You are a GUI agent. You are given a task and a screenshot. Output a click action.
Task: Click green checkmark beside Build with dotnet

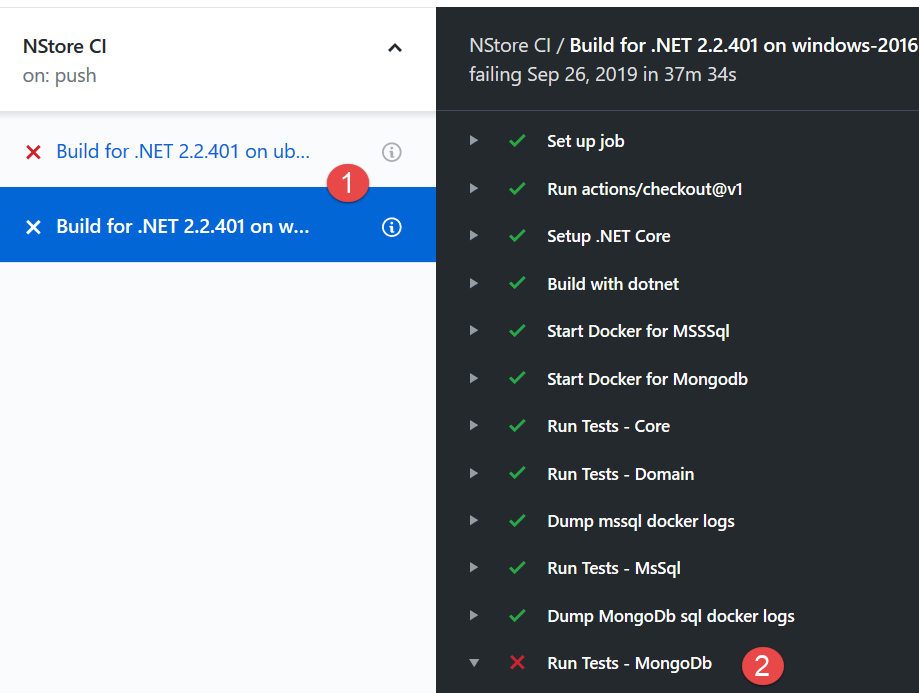pyautogui.click(x=517, y=283)
